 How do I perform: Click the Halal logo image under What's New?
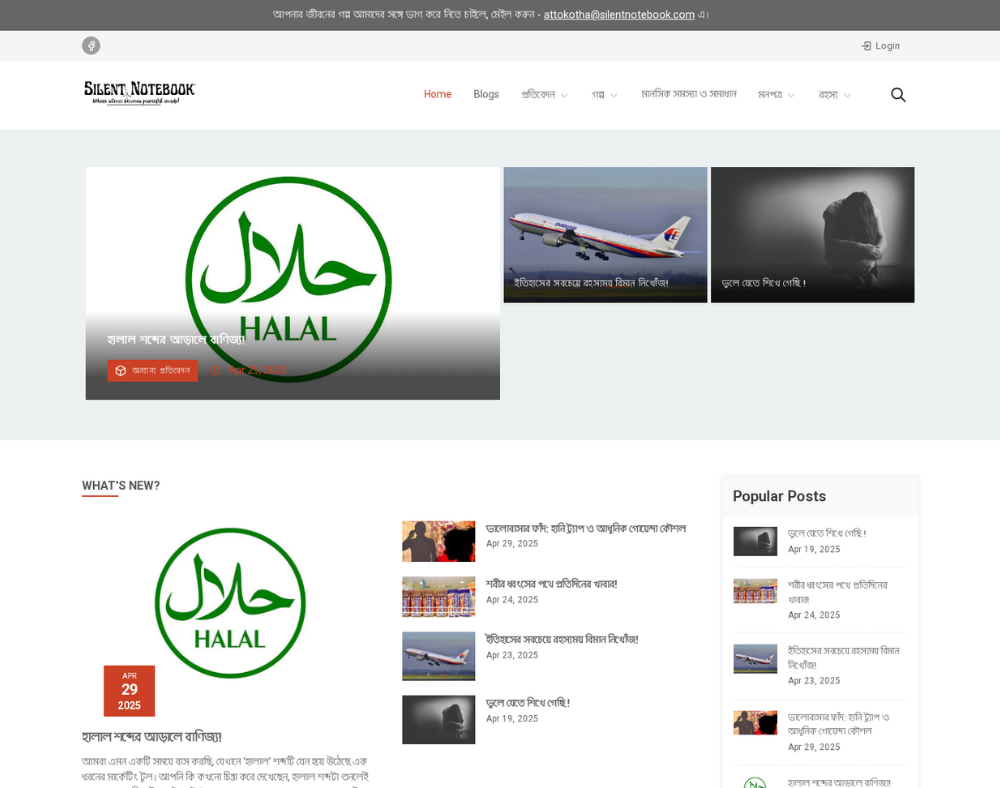click(230, 603)
